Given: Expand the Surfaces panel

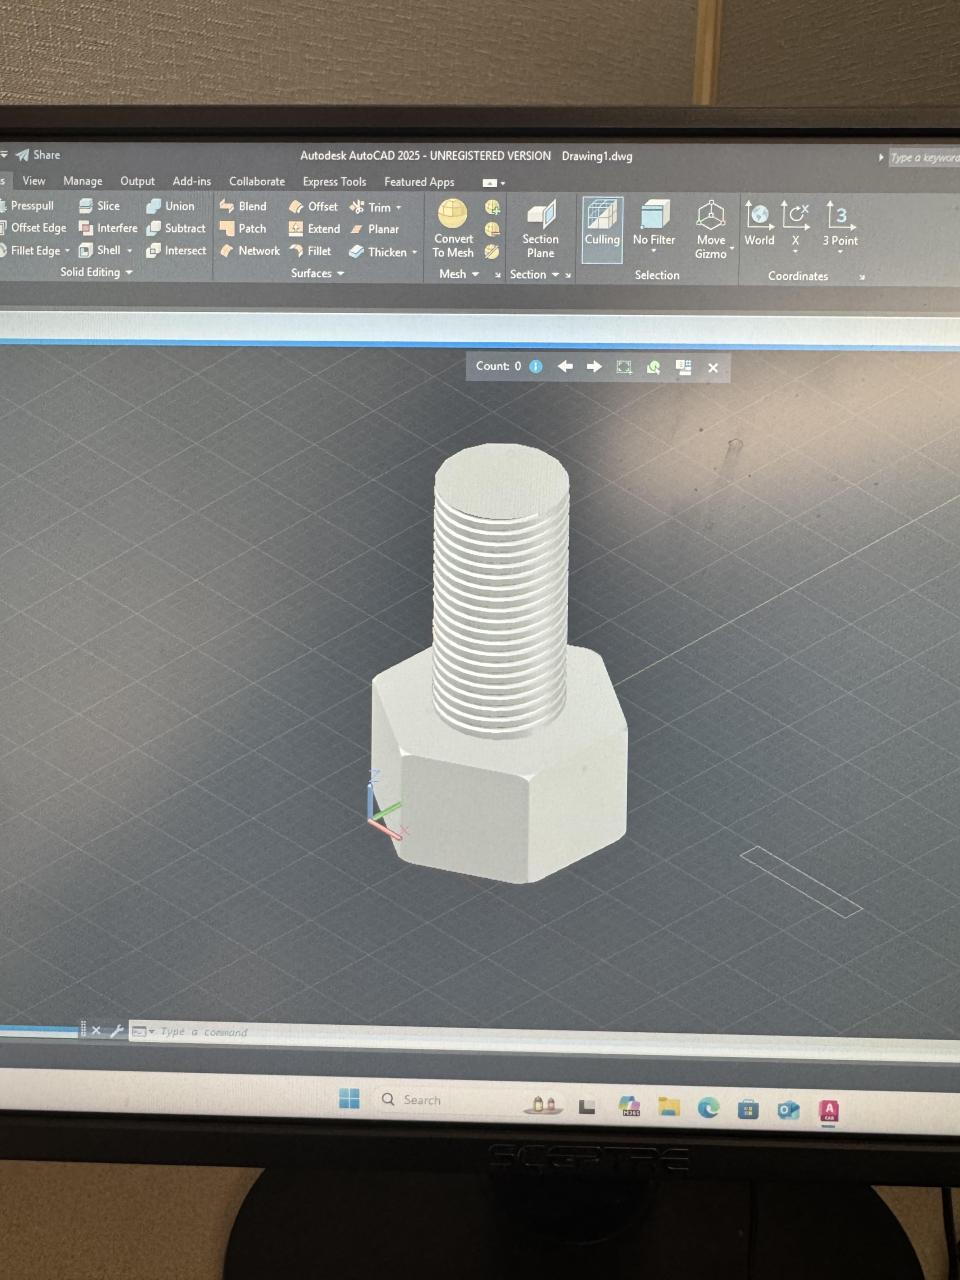Looking at the screenshot, I should tap(317, 273).
